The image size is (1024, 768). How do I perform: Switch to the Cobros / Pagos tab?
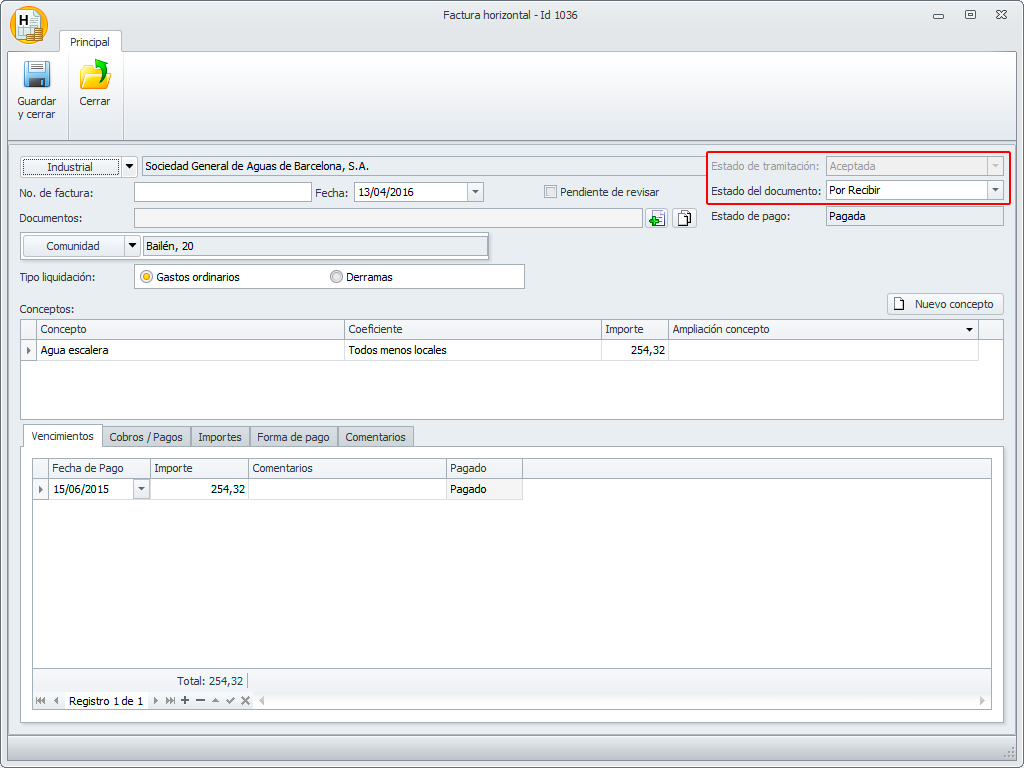coord(146,437)
